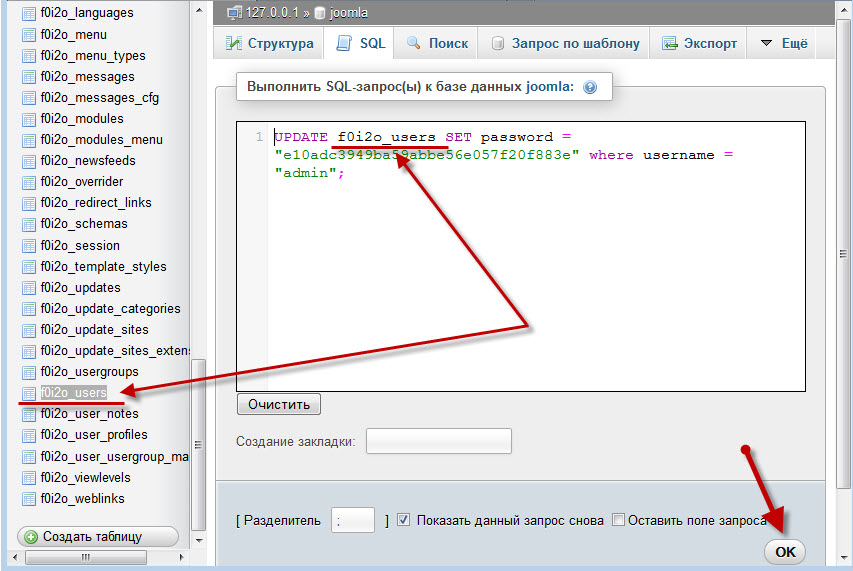This screenshot has height=571, width=853.
Task: Click sidebar horizontal scrollbar right arrow
Action: [x=182, y=557]
